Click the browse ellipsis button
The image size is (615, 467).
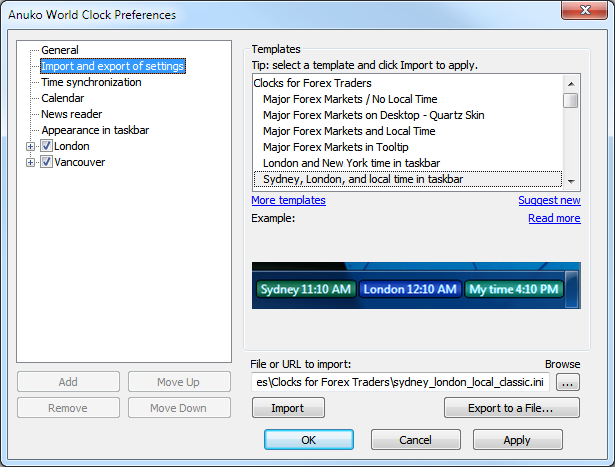(x=567, y=382)
